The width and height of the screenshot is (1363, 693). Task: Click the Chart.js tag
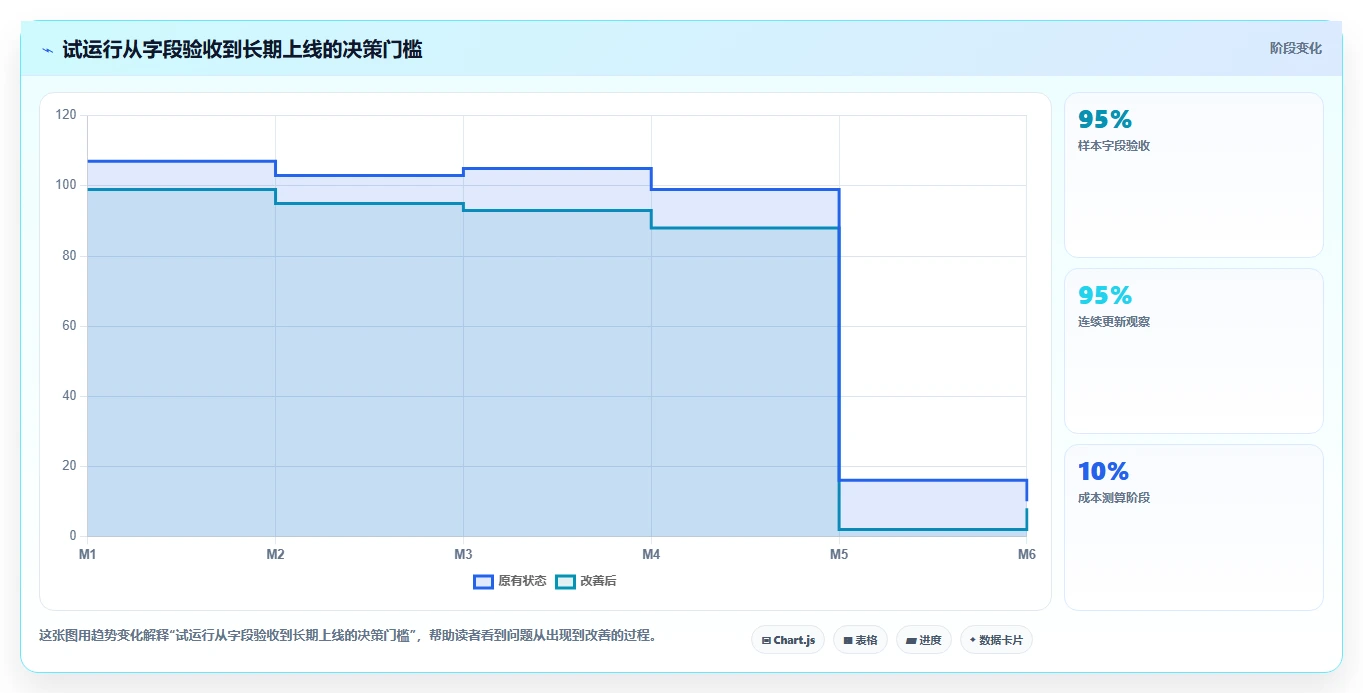pyautogui.click(x=788, y=640)
